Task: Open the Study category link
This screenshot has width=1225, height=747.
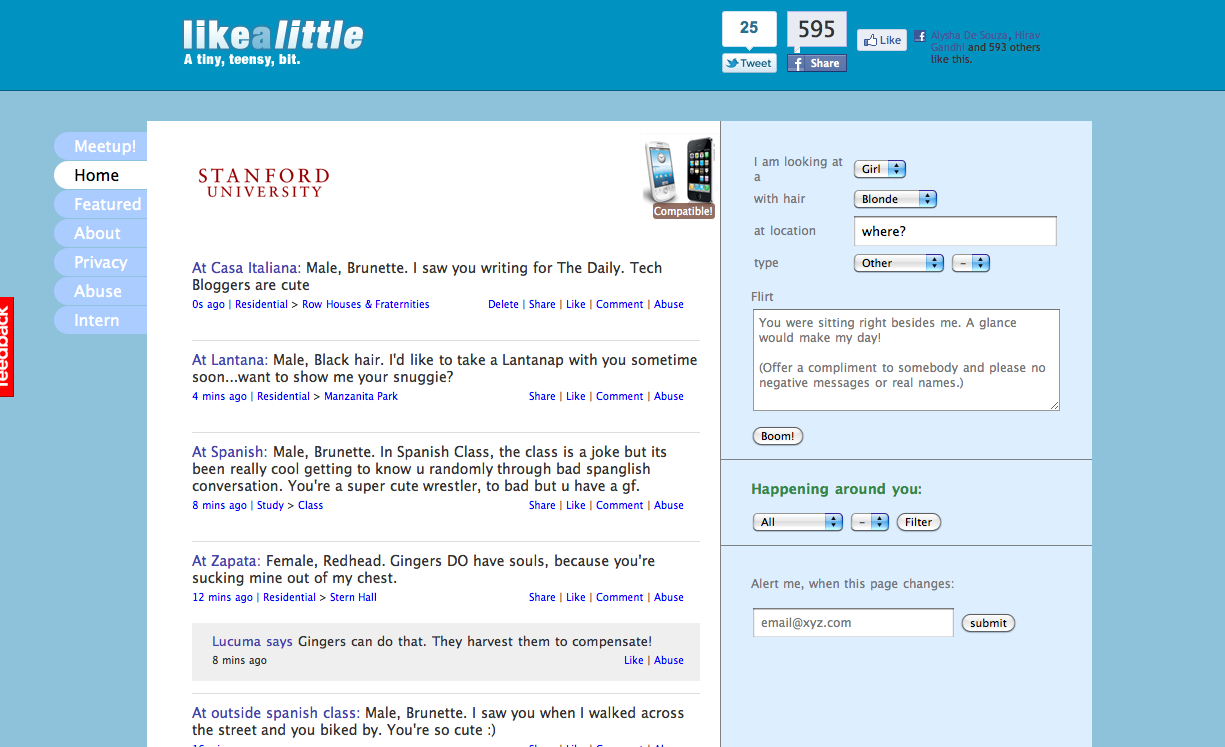Action: point(270,505)
